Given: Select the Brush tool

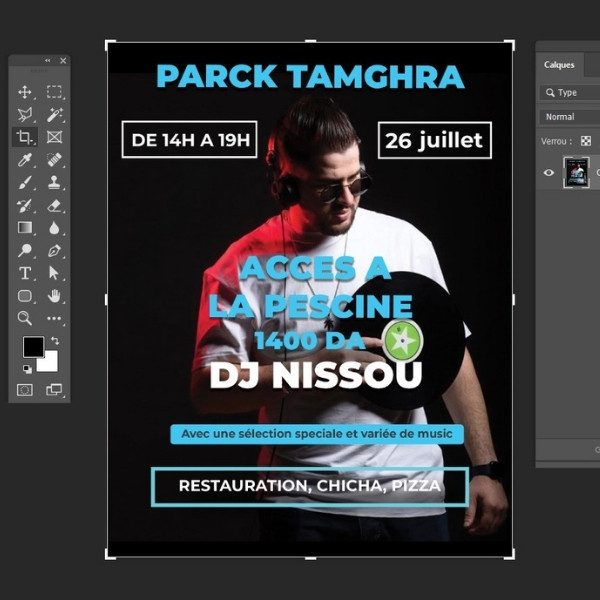Looking at the screenshot, I should tap(25, 183).
